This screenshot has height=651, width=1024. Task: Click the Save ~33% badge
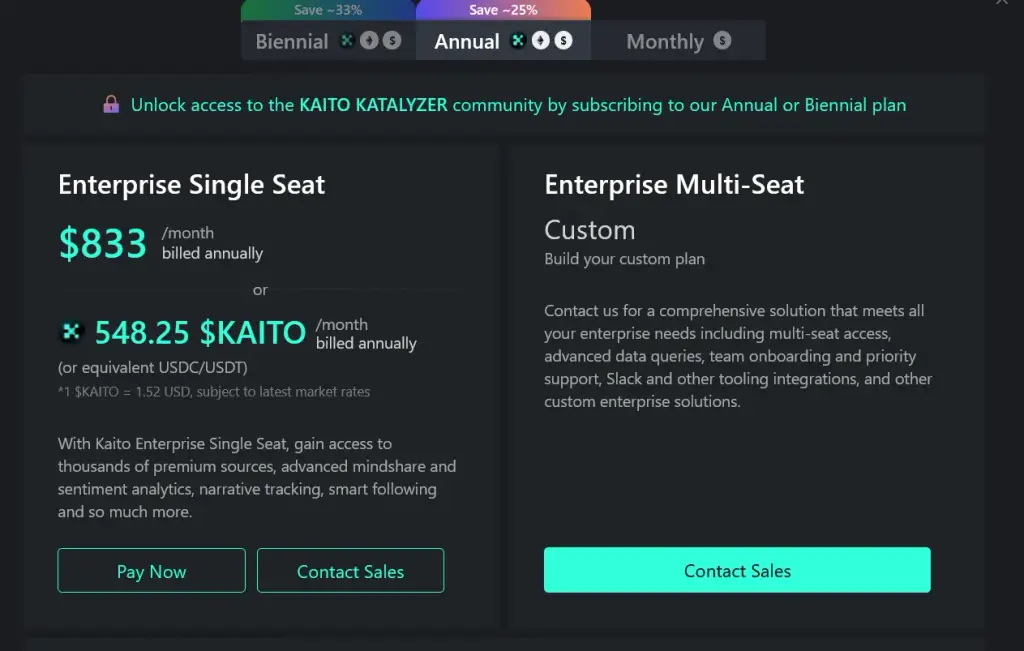[x=328, y=10]
